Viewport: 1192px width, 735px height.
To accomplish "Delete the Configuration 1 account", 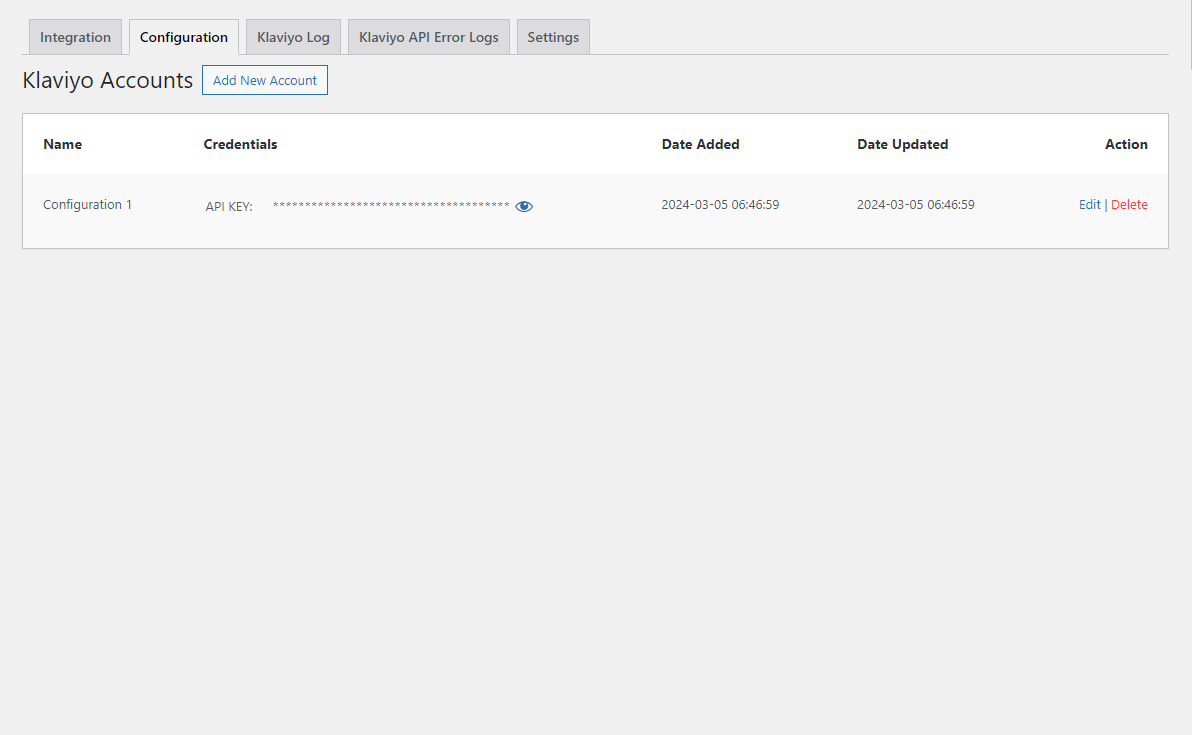I will pyautogui.click(x=1130, y=204).
